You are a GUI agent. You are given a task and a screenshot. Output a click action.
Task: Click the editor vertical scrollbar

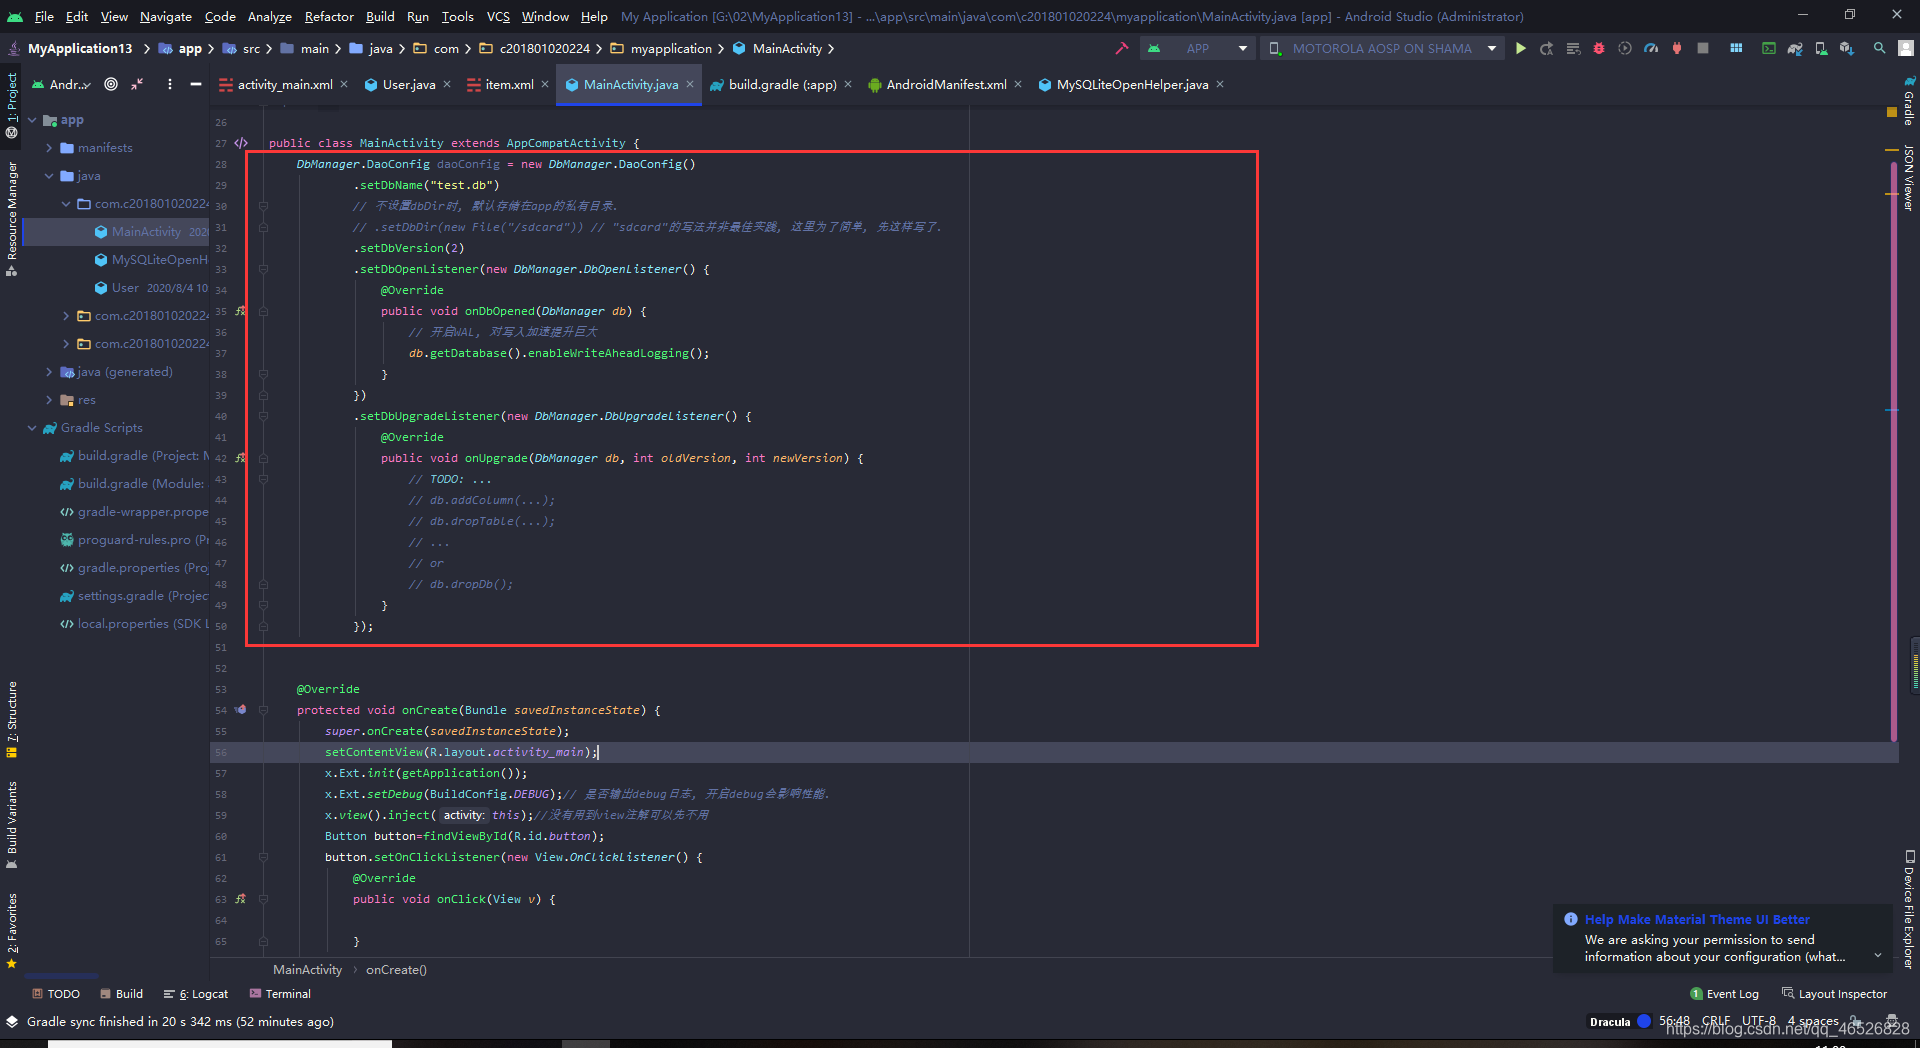[x=1893, y=450]
